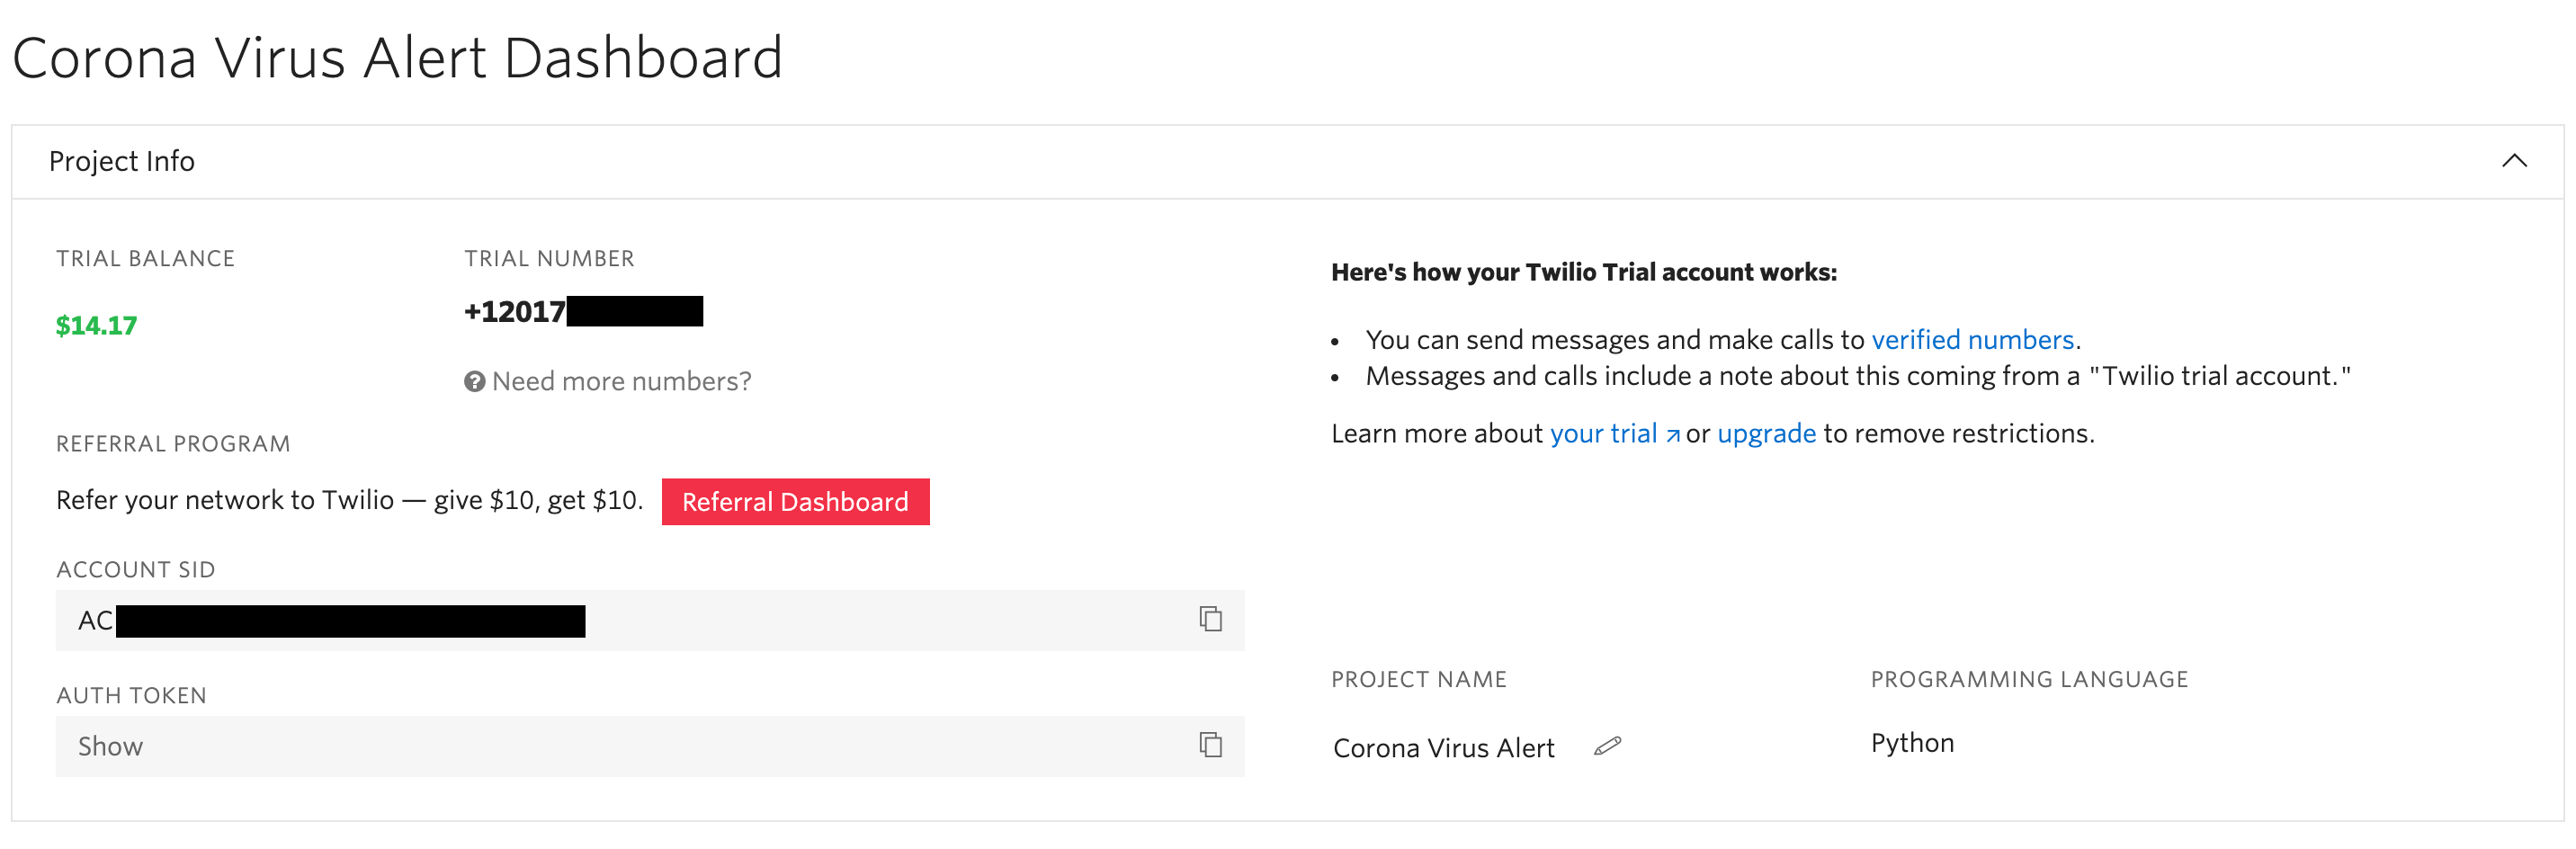The image size is (2576, 849).
Task: Click the 'Twilio trial account' note bullet
Action: tap(1858, 376)
